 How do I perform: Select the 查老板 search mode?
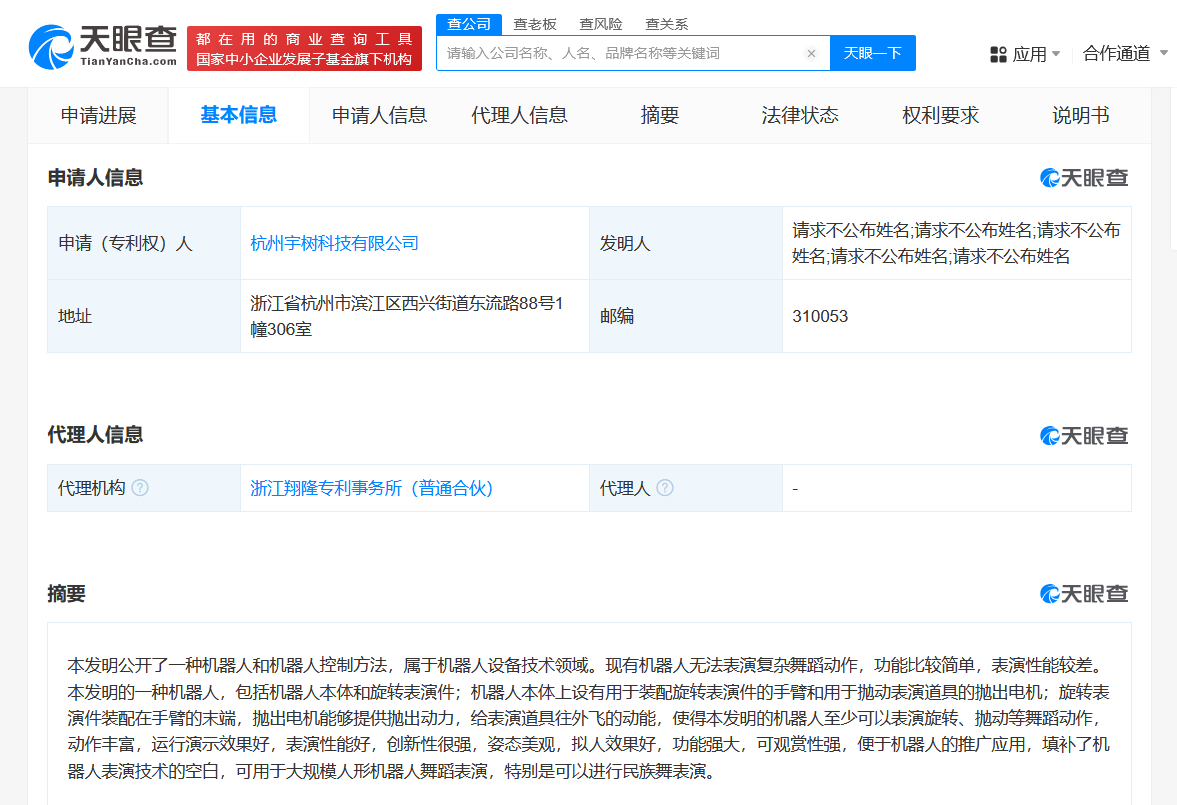(535, 24)
